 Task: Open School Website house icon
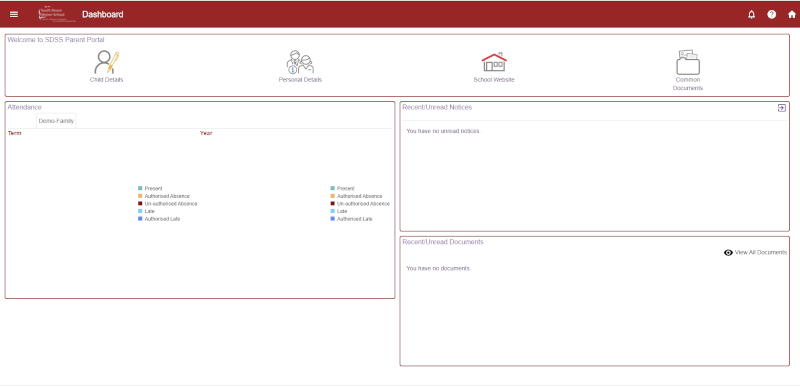494,62
